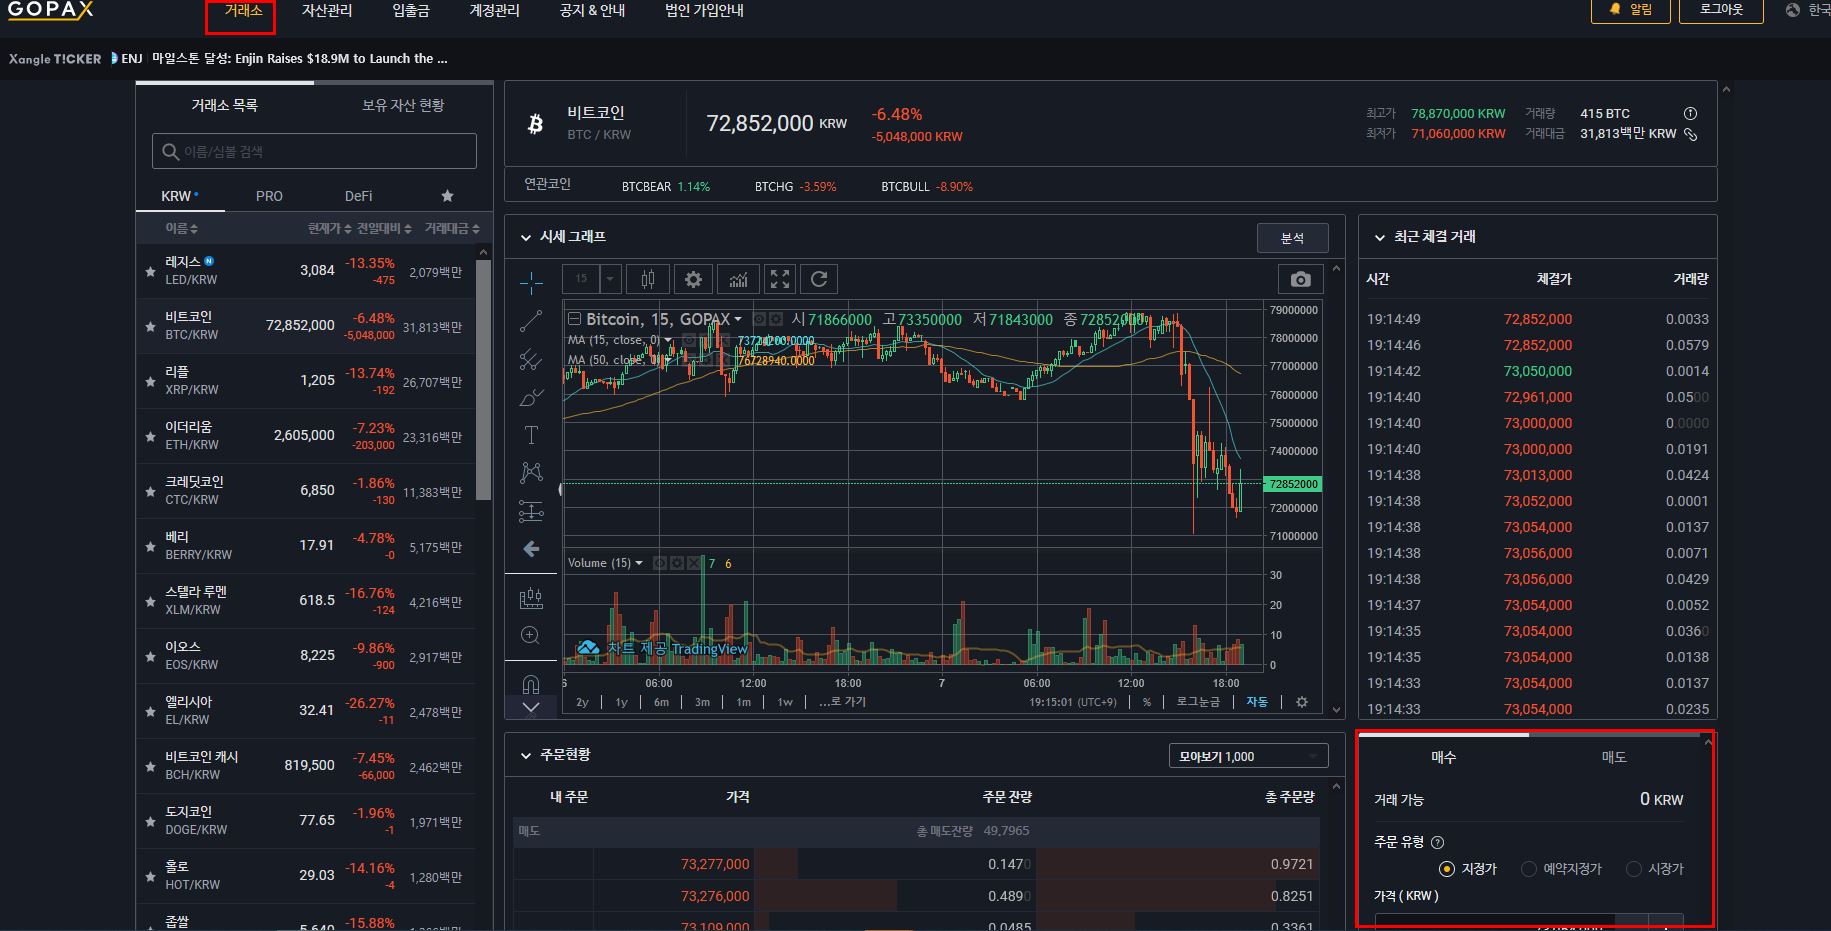The height and width of the screenshot is (931, 1831).
Task: Select the price range measure tool
Action: pos(531,598)
